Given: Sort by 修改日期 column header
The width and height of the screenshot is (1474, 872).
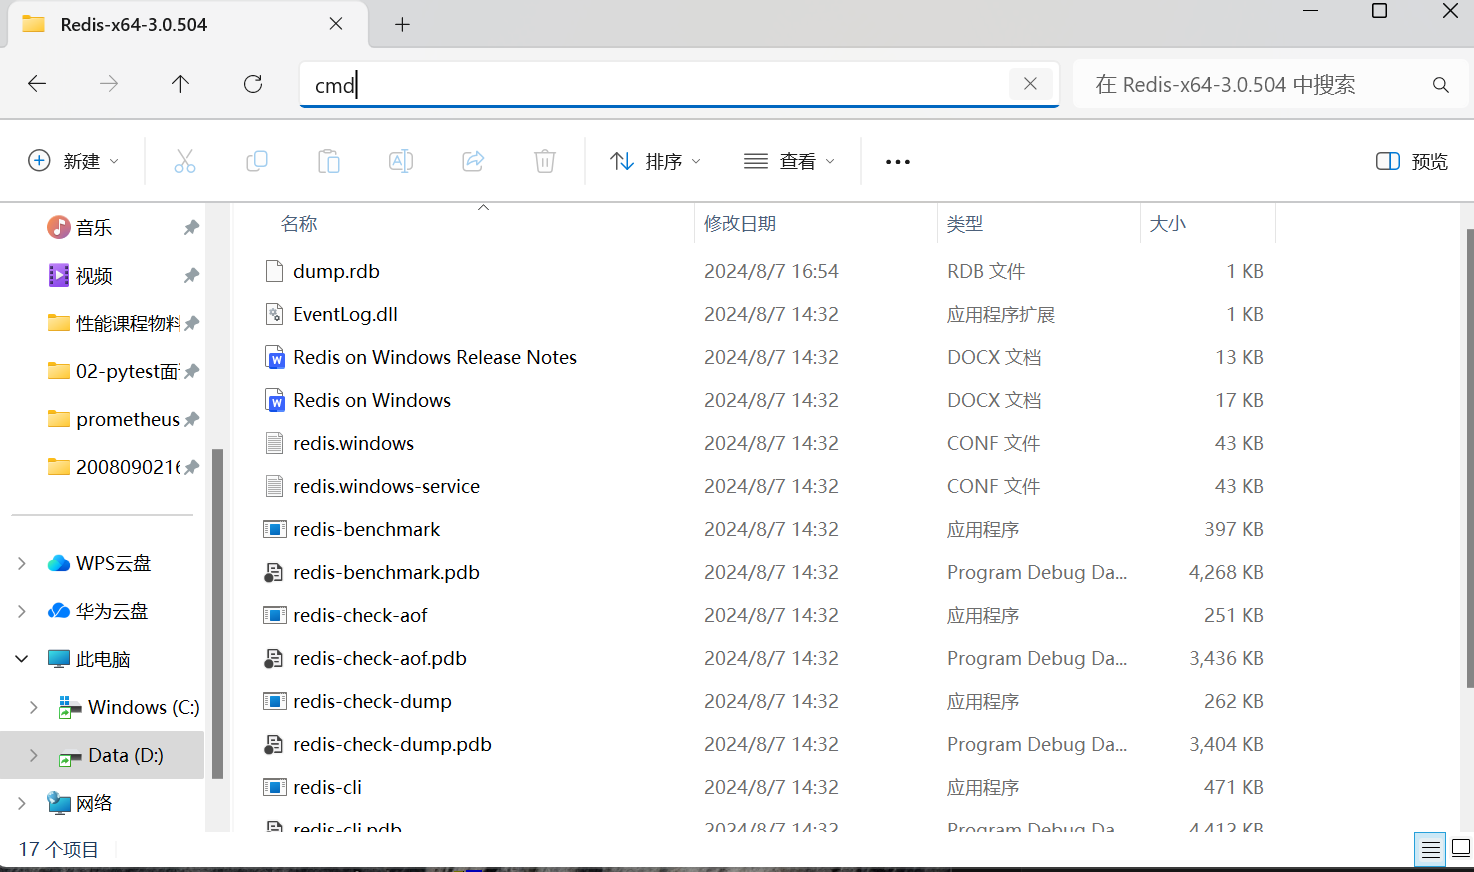Looking at the screenshot, I should tap(740, 223).
